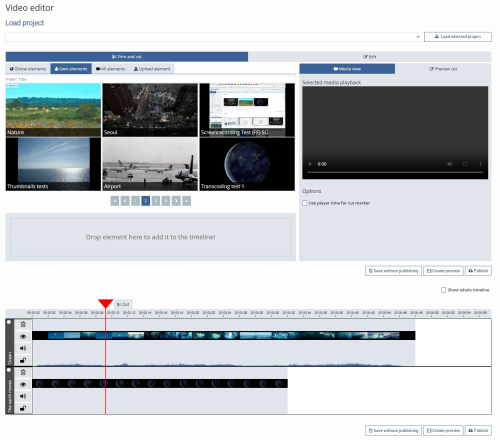Screen dimensions: 500x440
Task: Select the Airport video thumbnail
Action: [x=150, y=164]
